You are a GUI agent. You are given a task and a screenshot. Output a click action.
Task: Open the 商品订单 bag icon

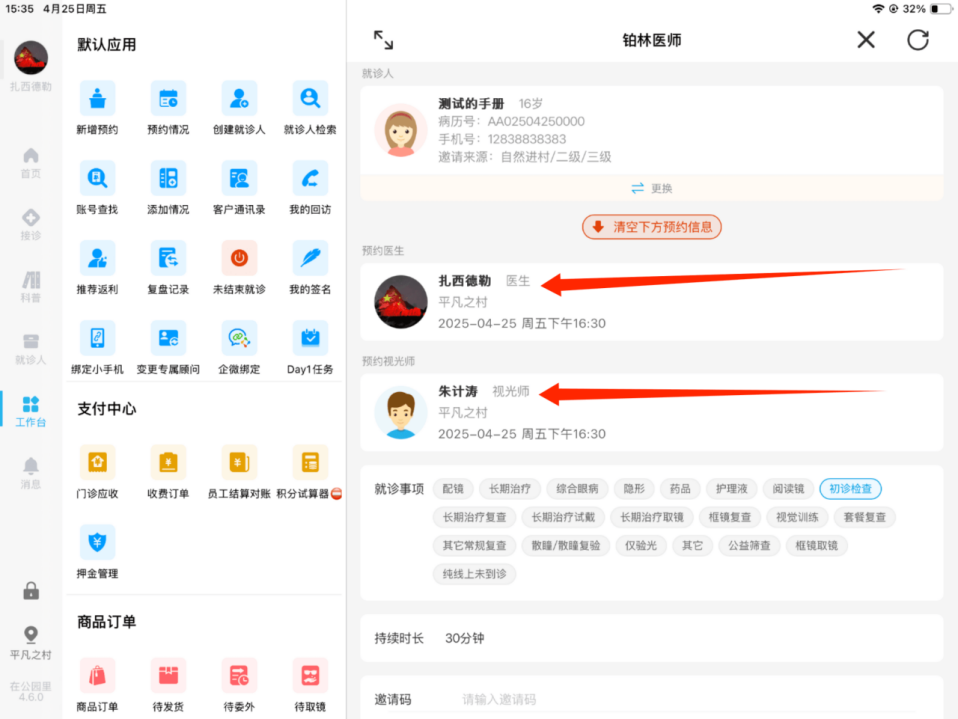(x=97, y=676)
